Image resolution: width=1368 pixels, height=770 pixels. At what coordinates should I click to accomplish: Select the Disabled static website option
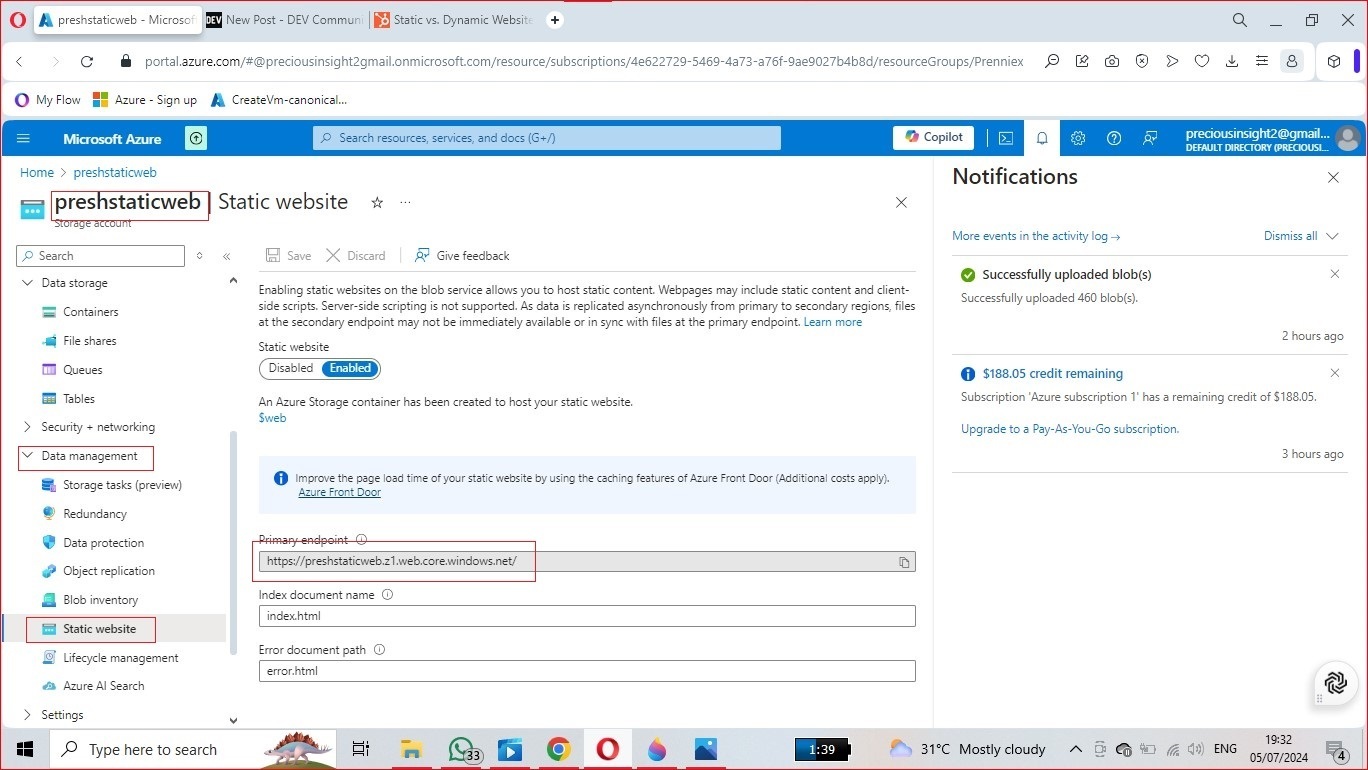(x=291, y=369)
